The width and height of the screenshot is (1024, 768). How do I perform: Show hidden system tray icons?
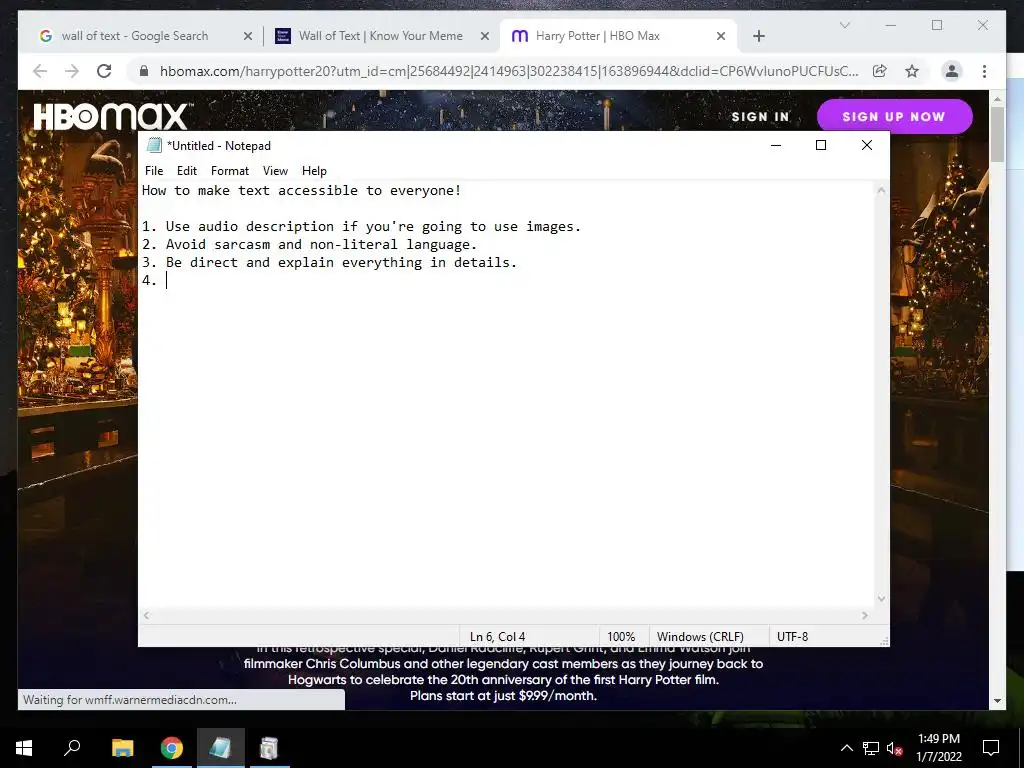[x=846, y=748]
